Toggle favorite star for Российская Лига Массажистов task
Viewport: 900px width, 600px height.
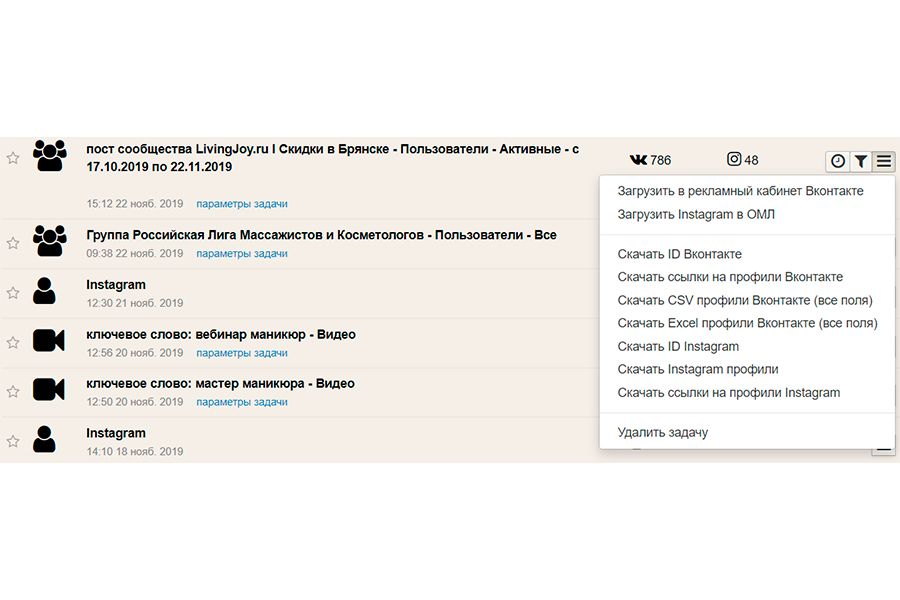[x=13, y=243]
